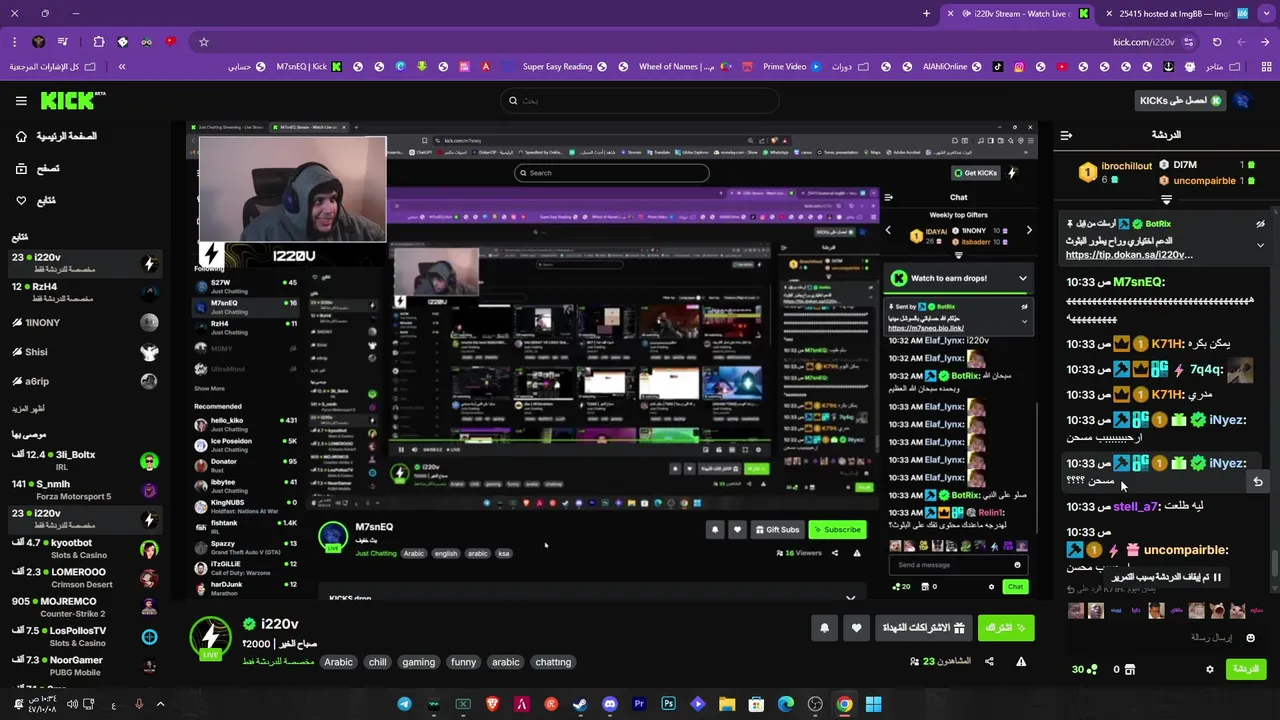Click the following (متابع) heart sidebar icon
Screen dimensions: 1280x720
pyautogui.click(x=21, y=200)
